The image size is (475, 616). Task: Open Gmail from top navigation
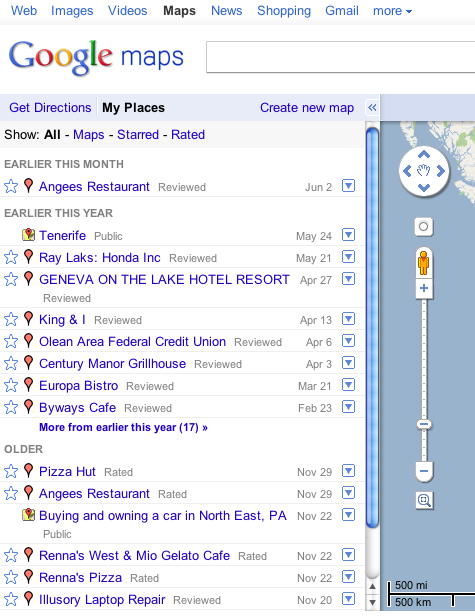(x=342, y=11)
